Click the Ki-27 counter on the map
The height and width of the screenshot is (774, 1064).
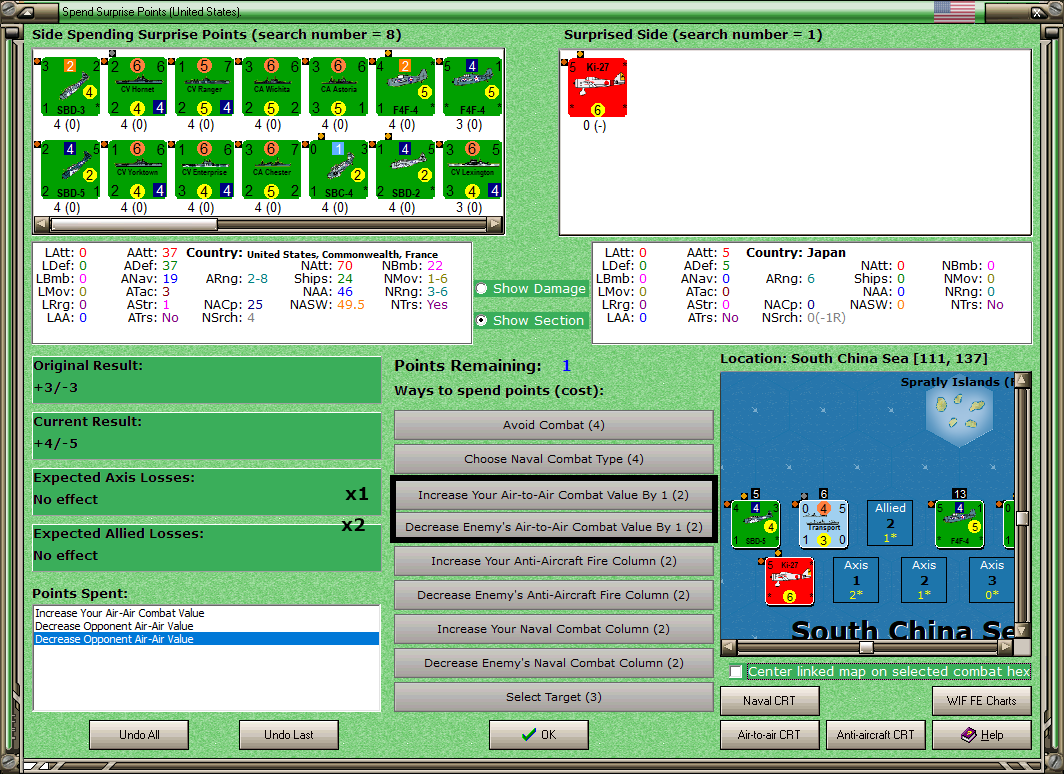click(x=790, y=581)
